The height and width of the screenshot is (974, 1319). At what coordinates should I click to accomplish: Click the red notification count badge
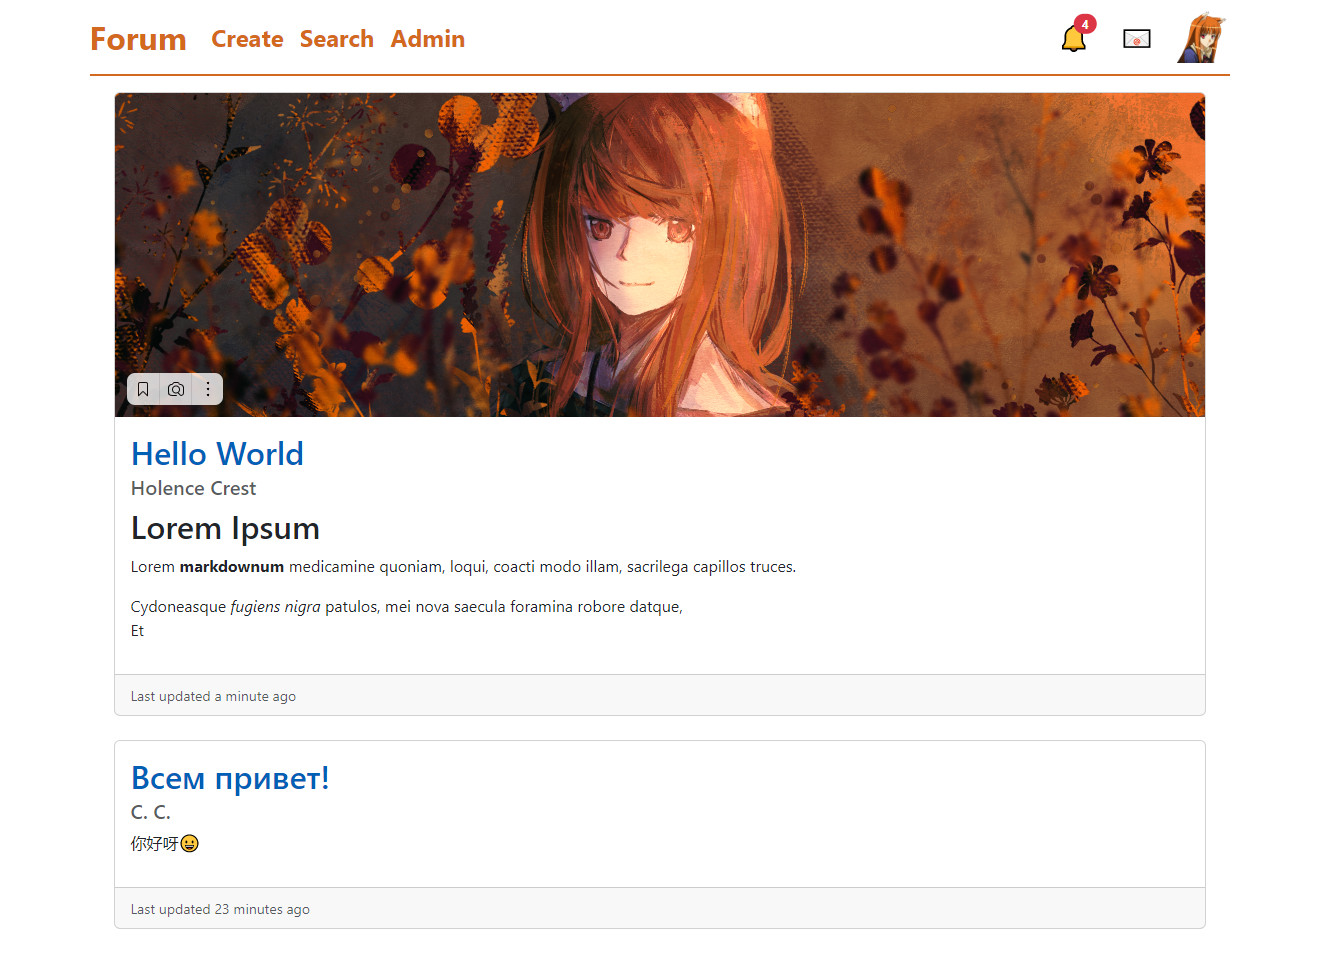click(1085, 24)
